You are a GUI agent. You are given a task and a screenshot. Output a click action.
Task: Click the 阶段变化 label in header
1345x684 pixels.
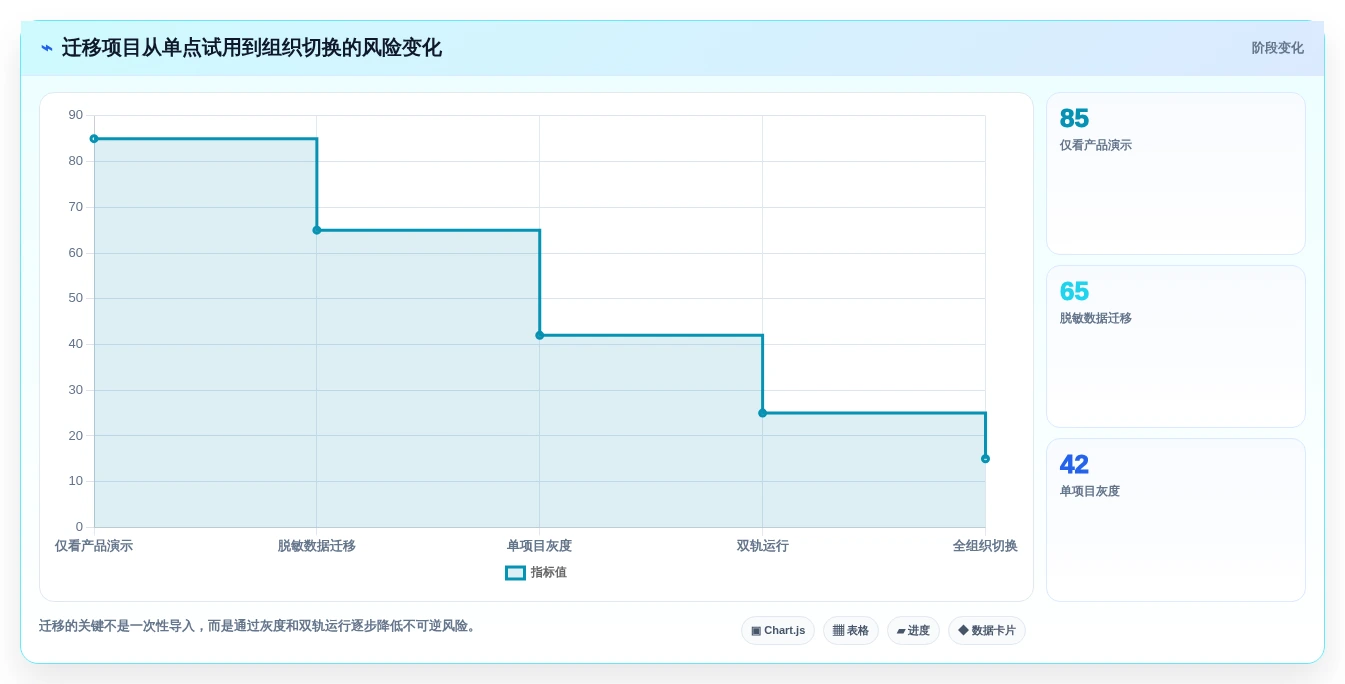(x=1277, y=48)
